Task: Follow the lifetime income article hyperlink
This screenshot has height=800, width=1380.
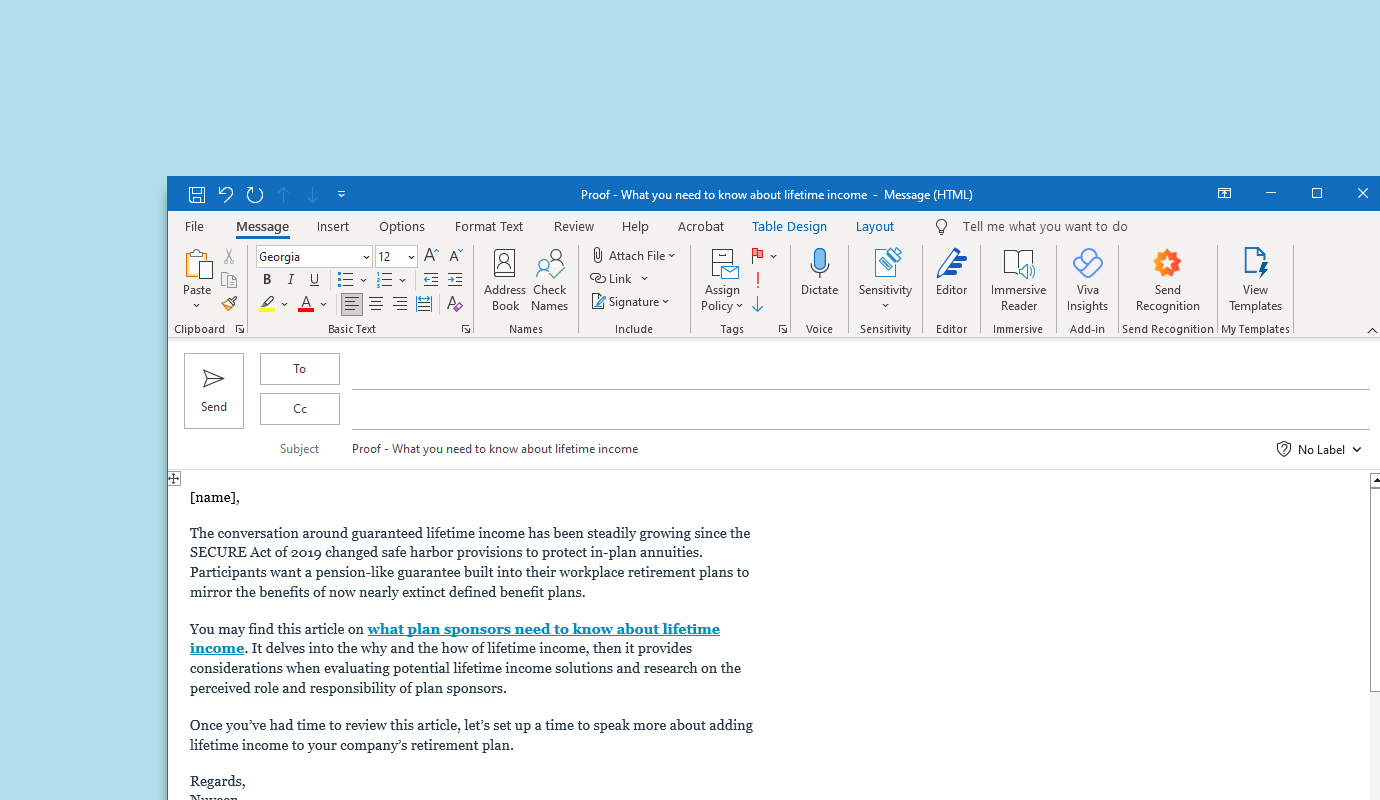Action: 543,629
